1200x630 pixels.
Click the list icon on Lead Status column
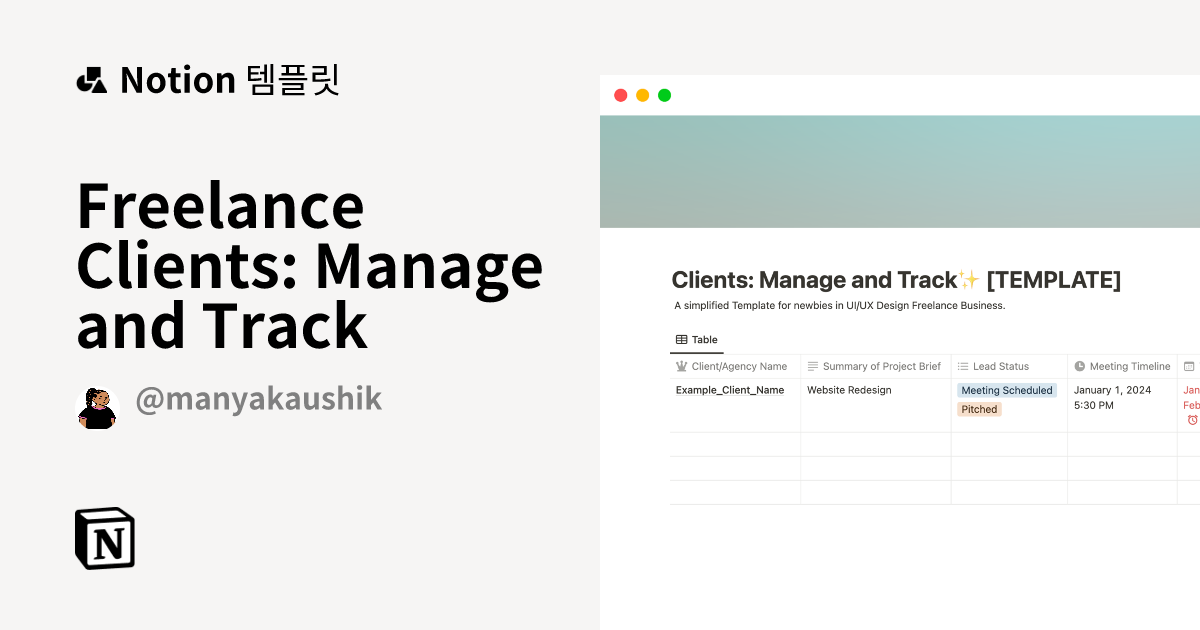962,366
